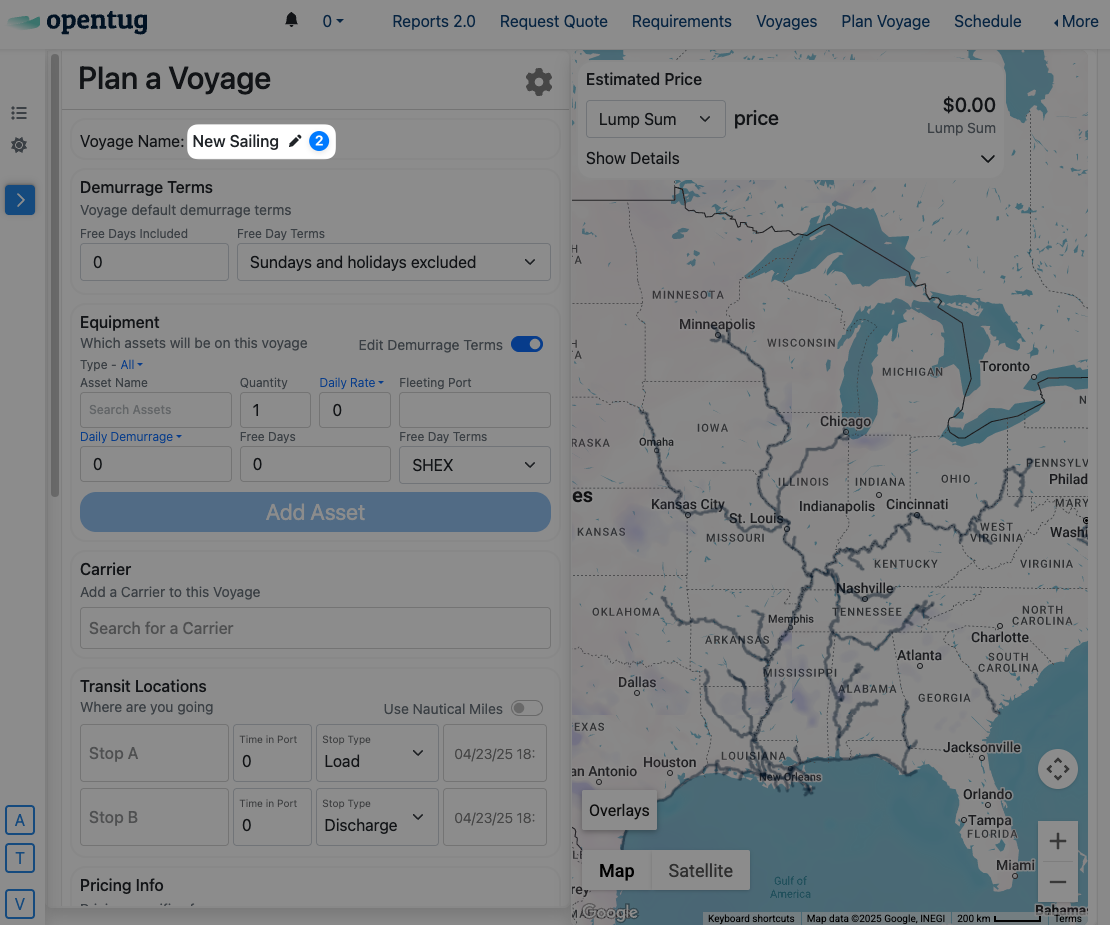Screen dimensions: 1110x925
Task: Open the list view icon in sidebar
Action: pos(19,113)
